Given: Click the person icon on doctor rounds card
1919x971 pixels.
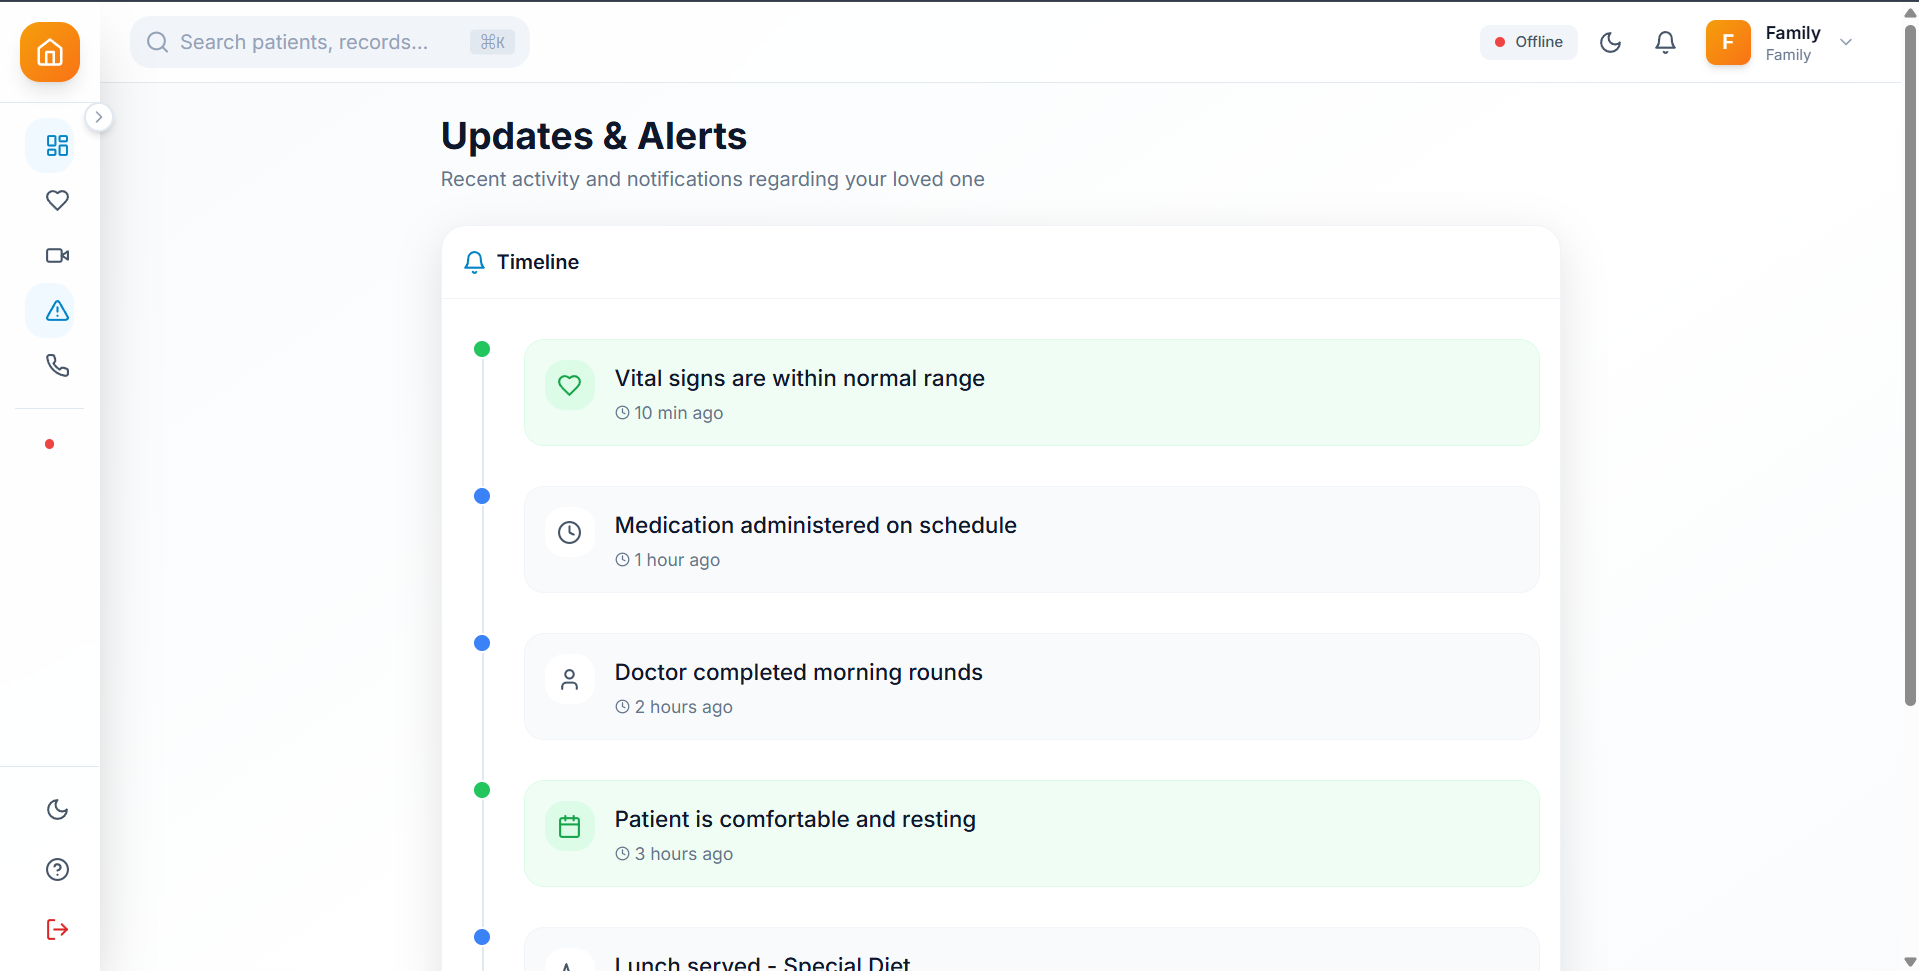Looking at the screenshot, I should [x=570, y=679].
